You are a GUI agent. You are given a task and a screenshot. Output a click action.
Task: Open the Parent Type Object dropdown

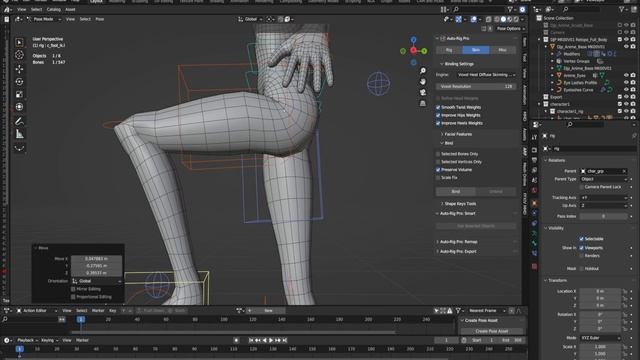[x=603, y=179]
